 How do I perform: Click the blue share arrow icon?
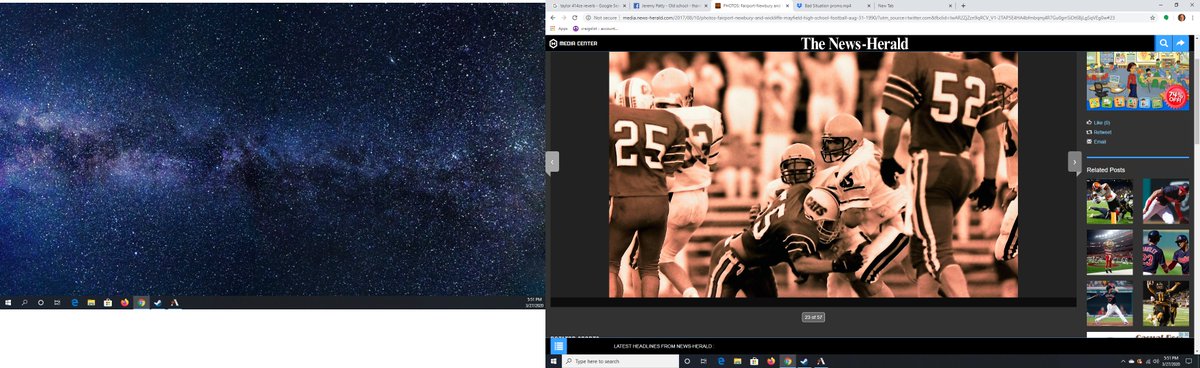(x=1181, y=43)
